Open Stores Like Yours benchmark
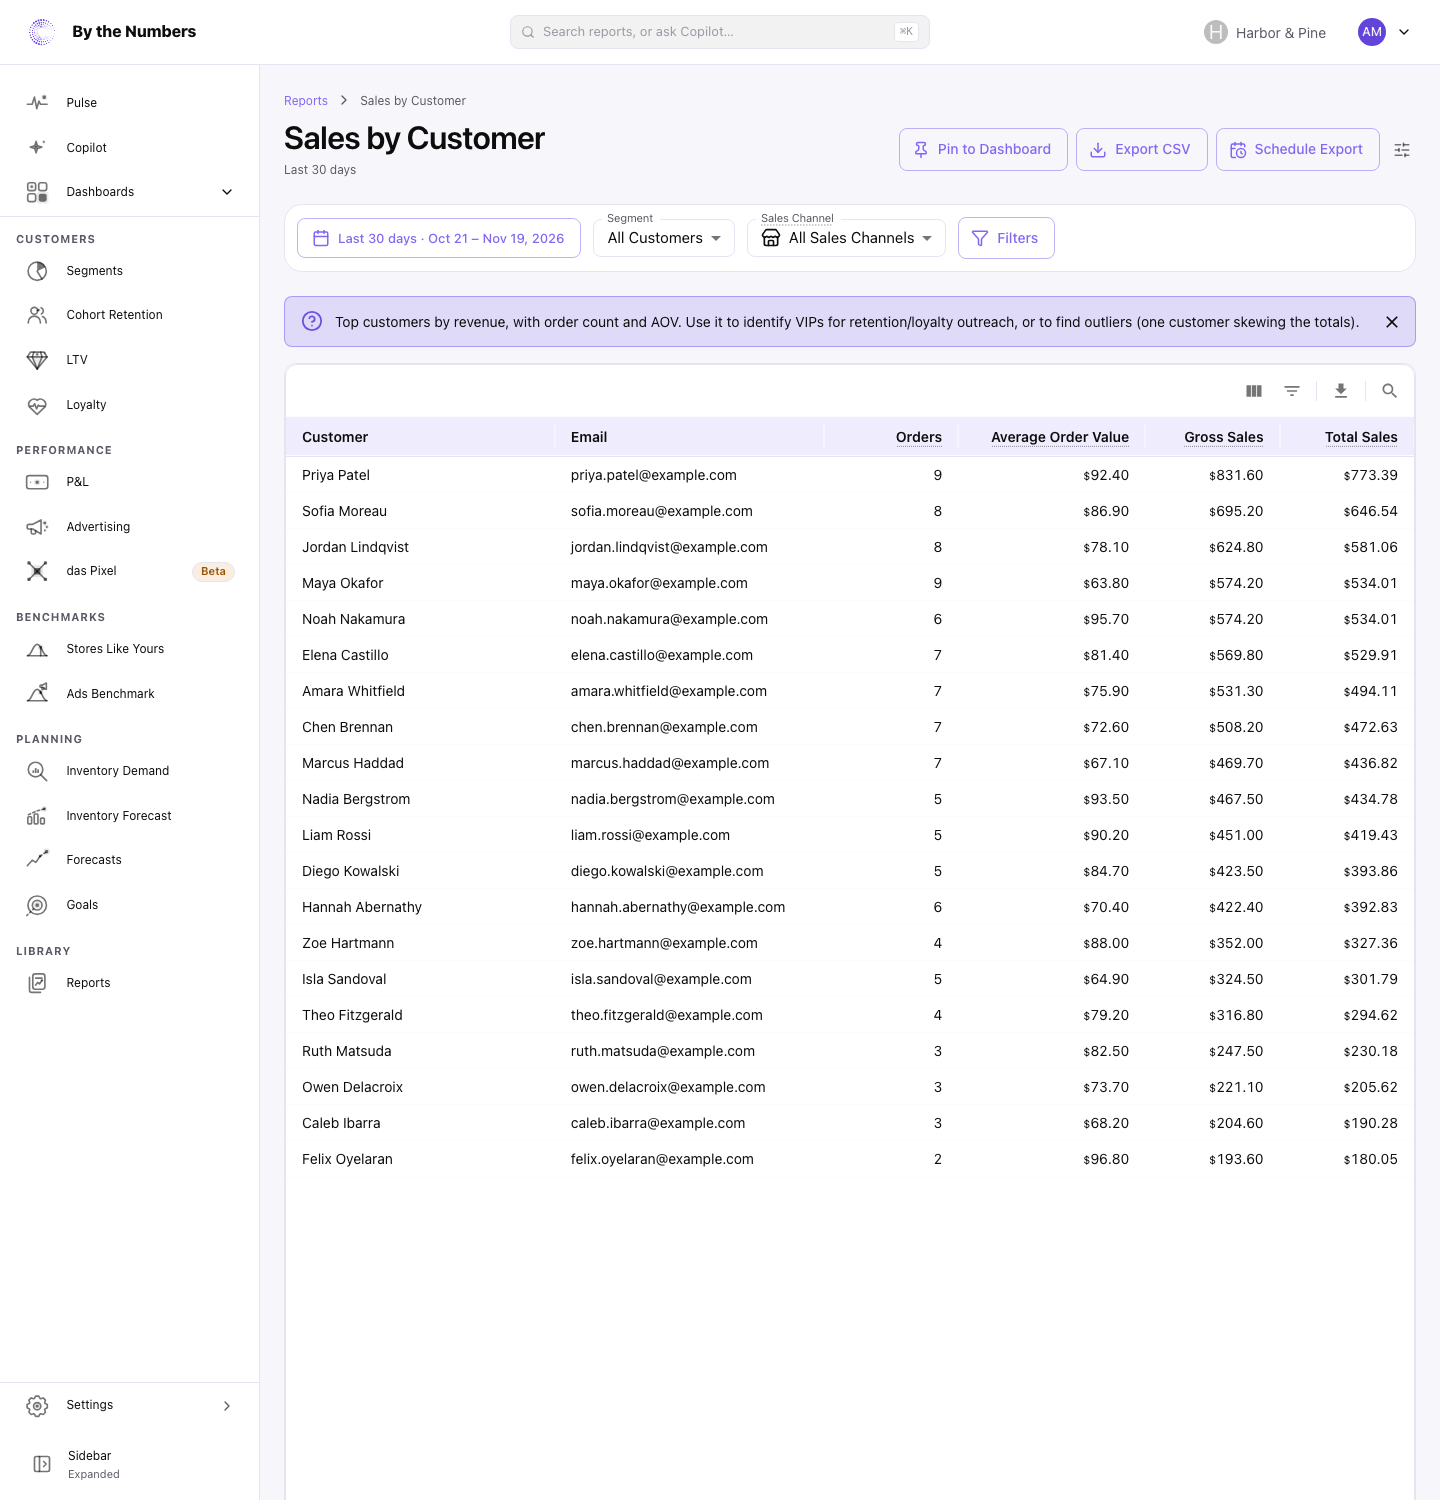The width and height of the screenshot is (1440, 1500). (x=130, y=649)
